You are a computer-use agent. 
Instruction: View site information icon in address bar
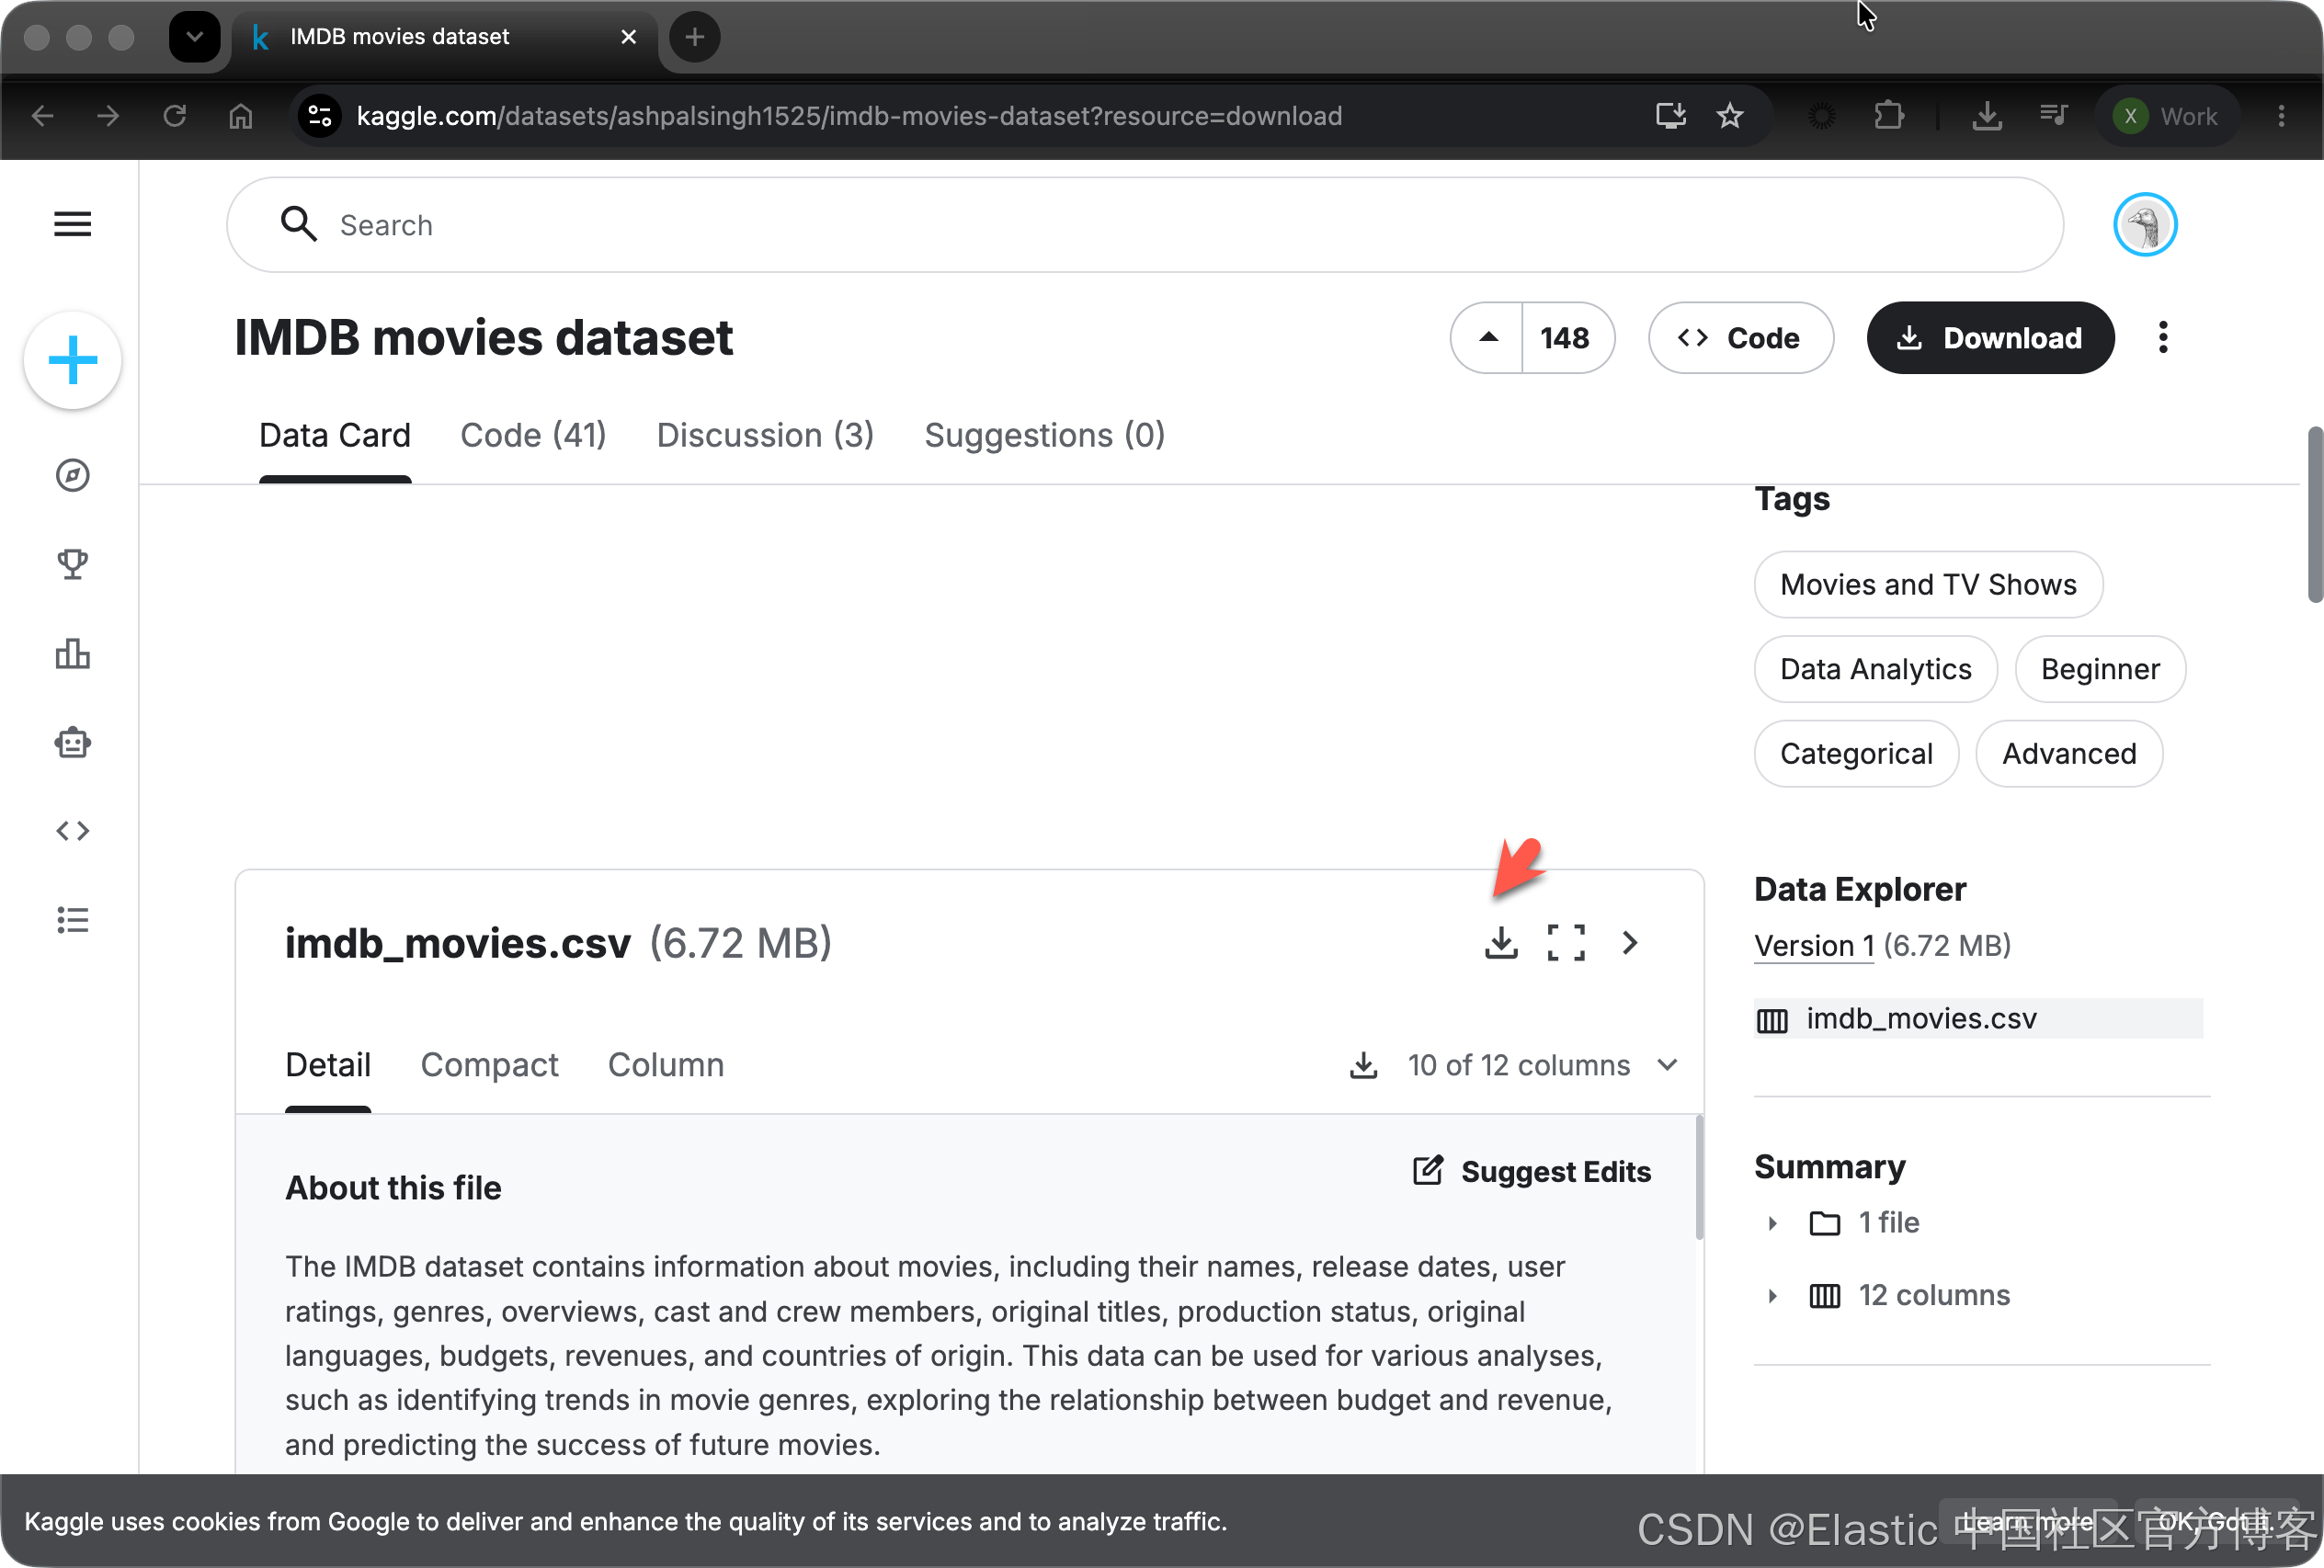(x=320, y=116)
